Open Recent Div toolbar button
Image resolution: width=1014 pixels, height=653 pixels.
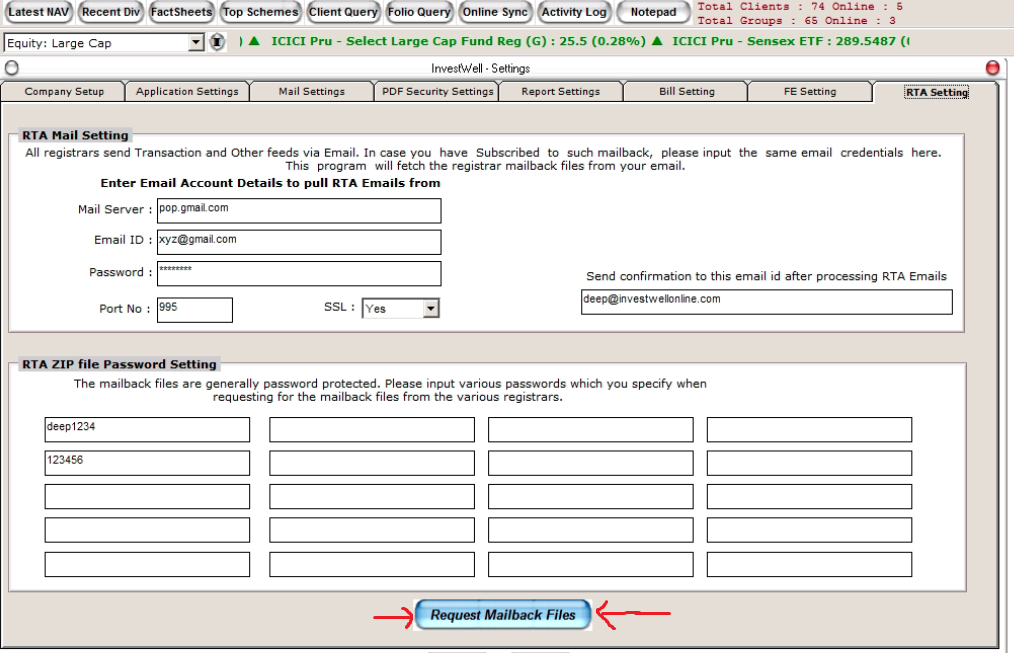(x=111, y=12)
